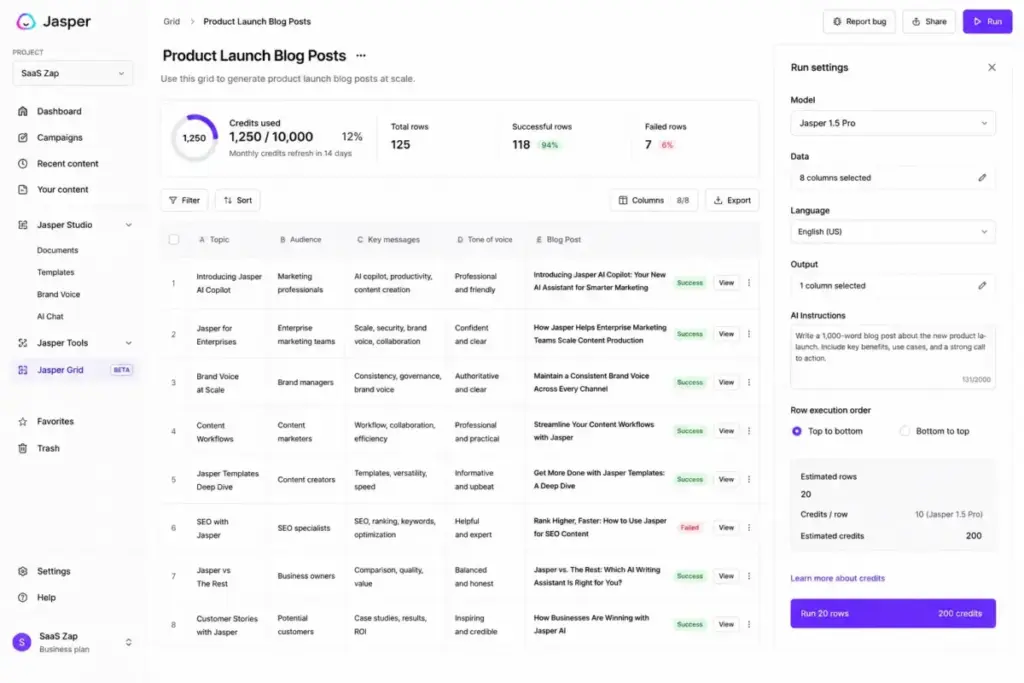Click the Blog Post column header
This screenshot has width=1024, height=683.
coord(558,240)
